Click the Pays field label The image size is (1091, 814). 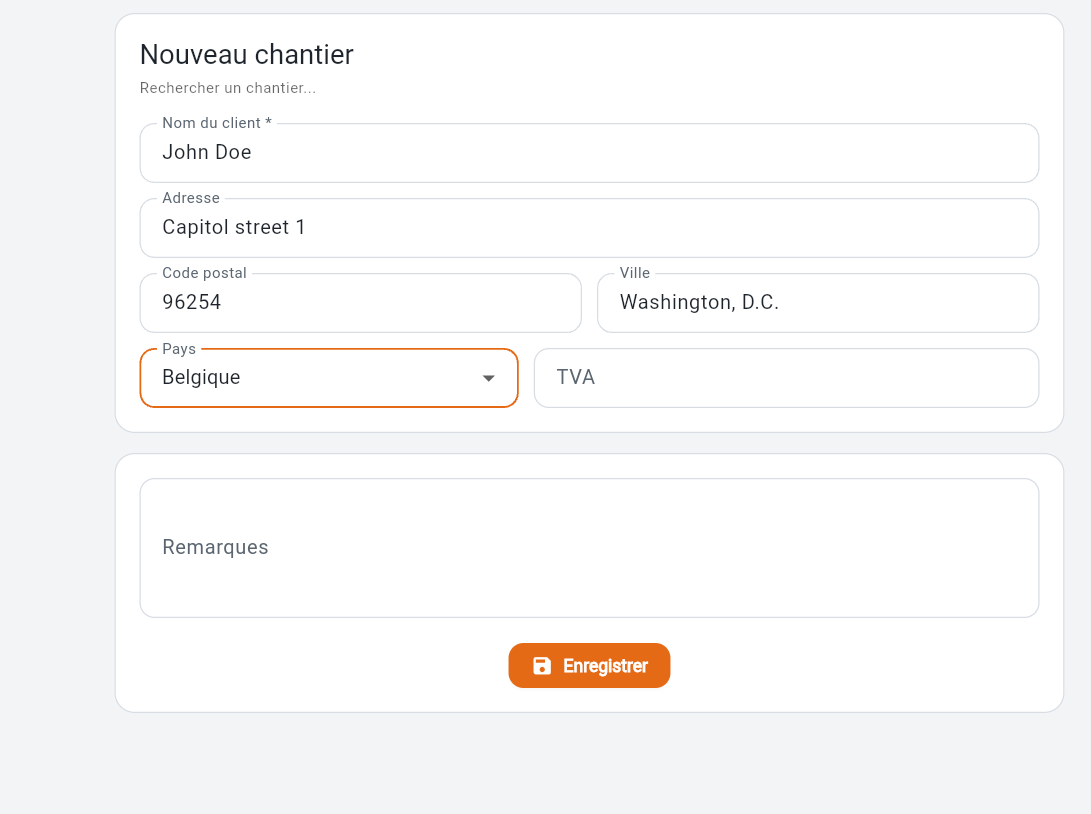point(179,349)
